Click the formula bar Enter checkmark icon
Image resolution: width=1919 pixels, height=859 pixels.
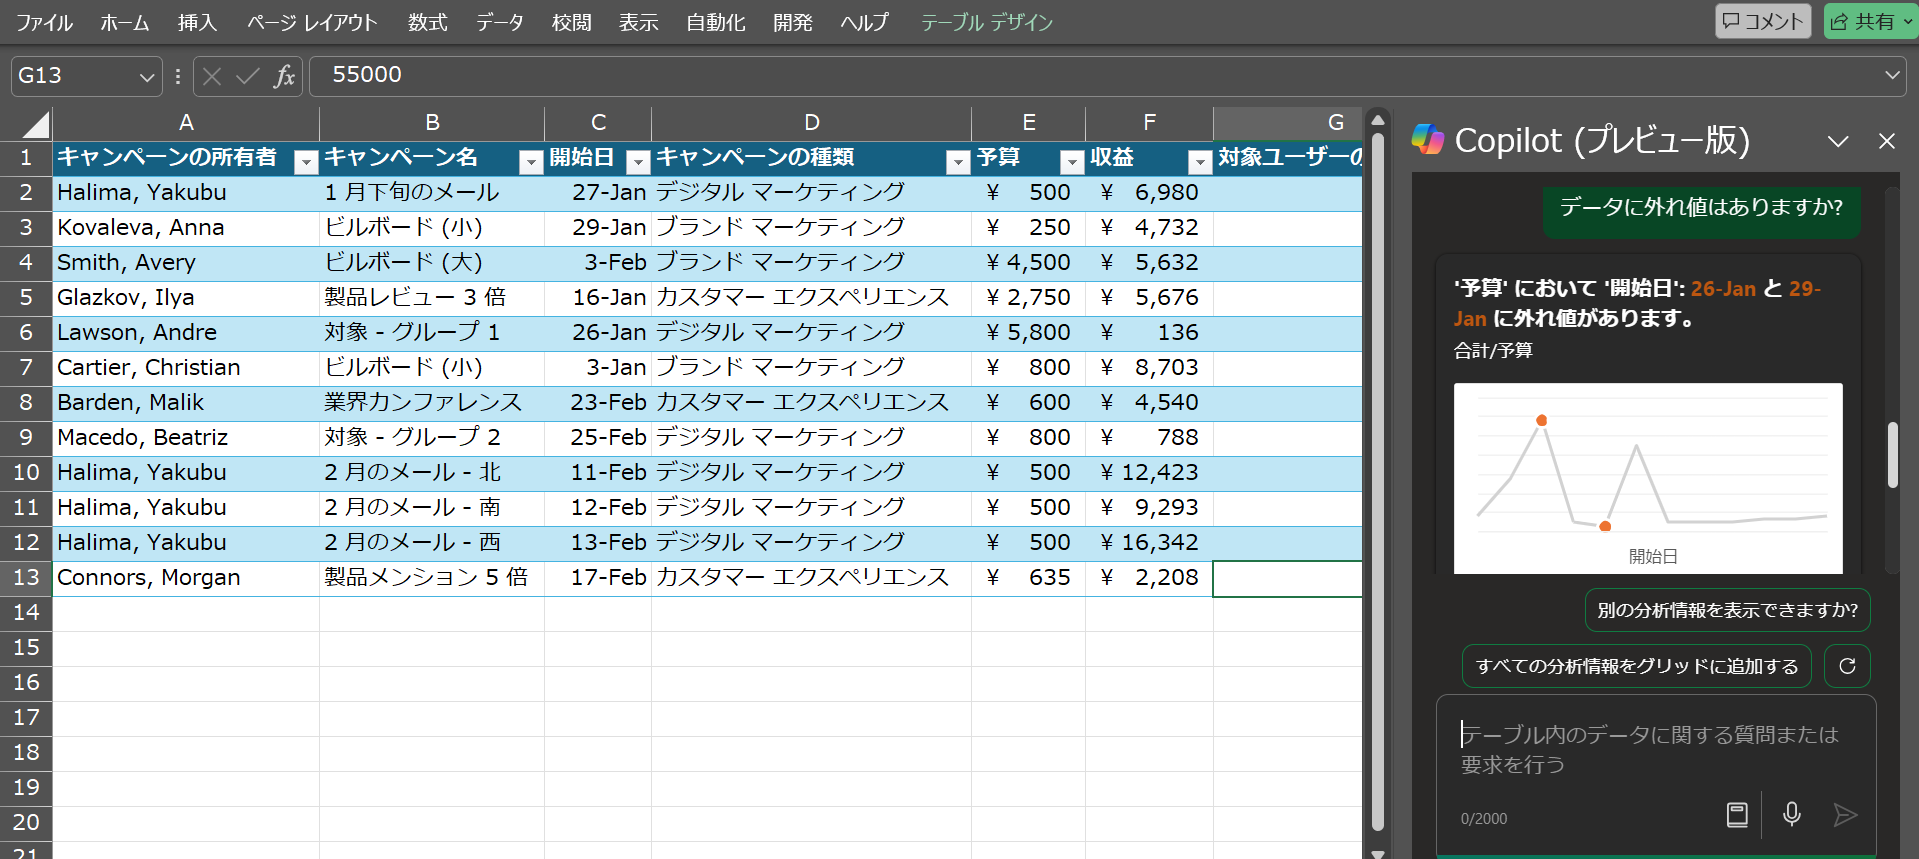click(x=248, y=76)
